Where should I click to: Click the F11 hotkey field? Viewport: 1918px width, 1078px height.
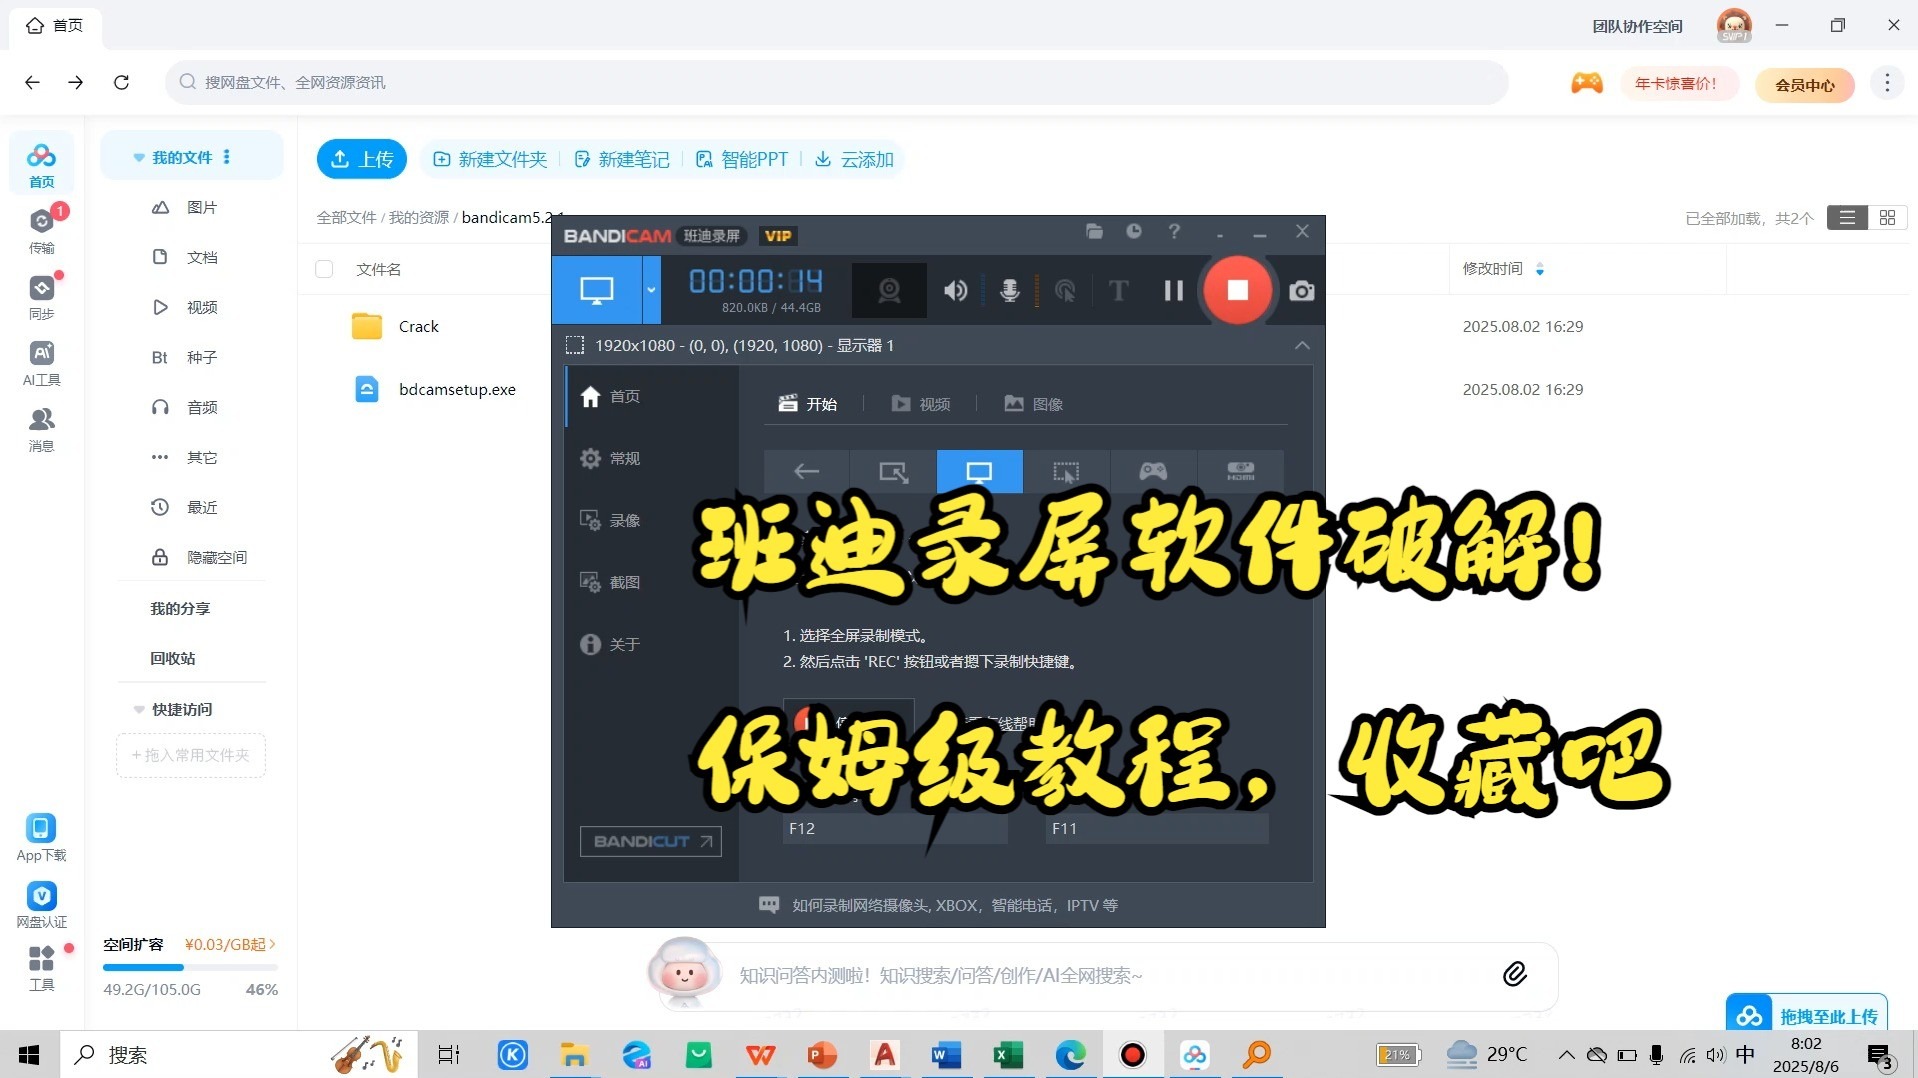point(1157,828)
